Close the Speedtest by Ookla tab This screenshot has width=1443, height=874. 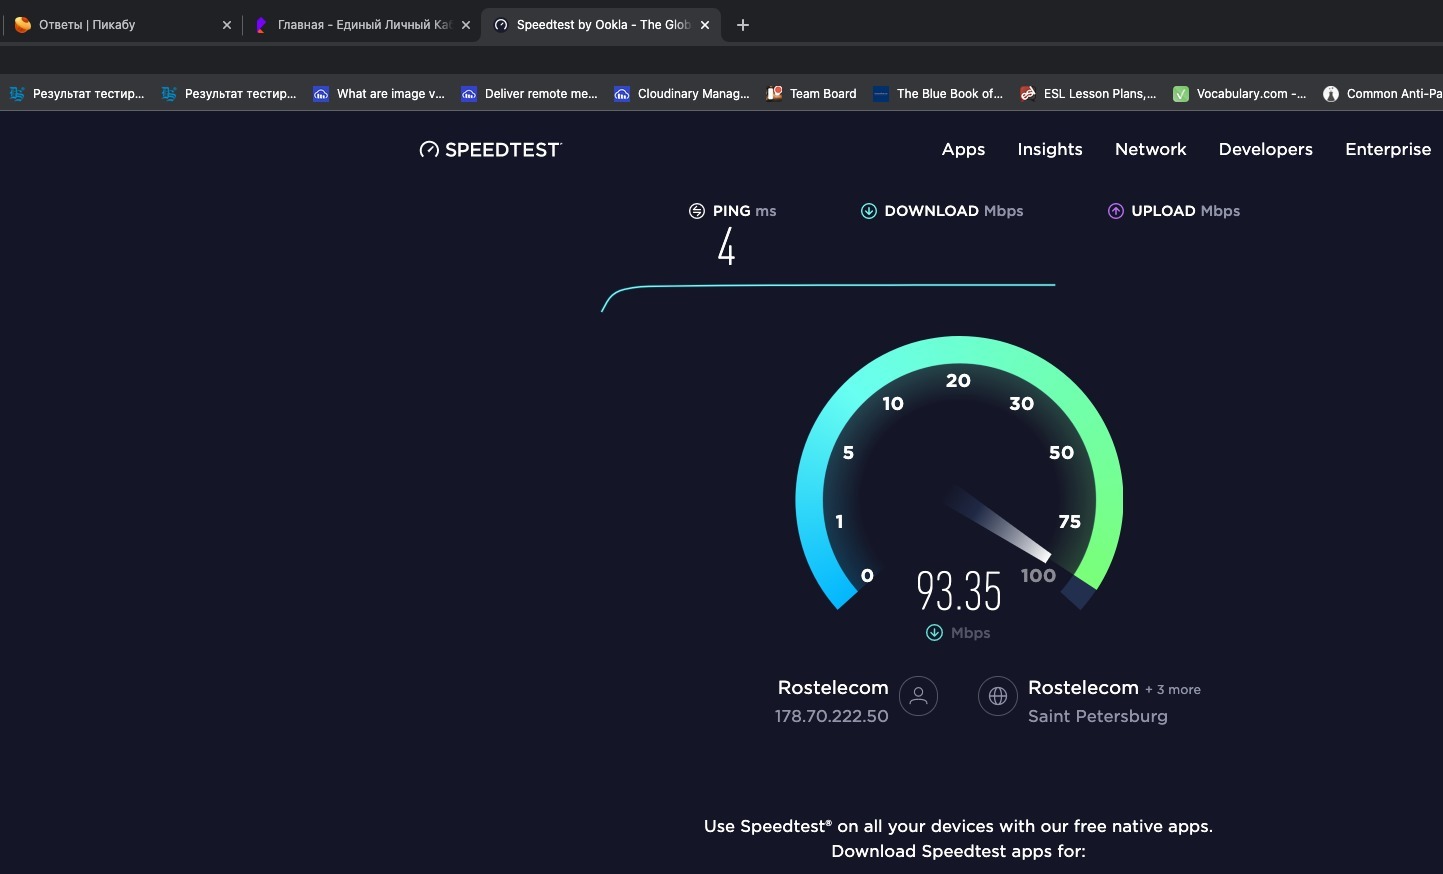tap(705, 25)
